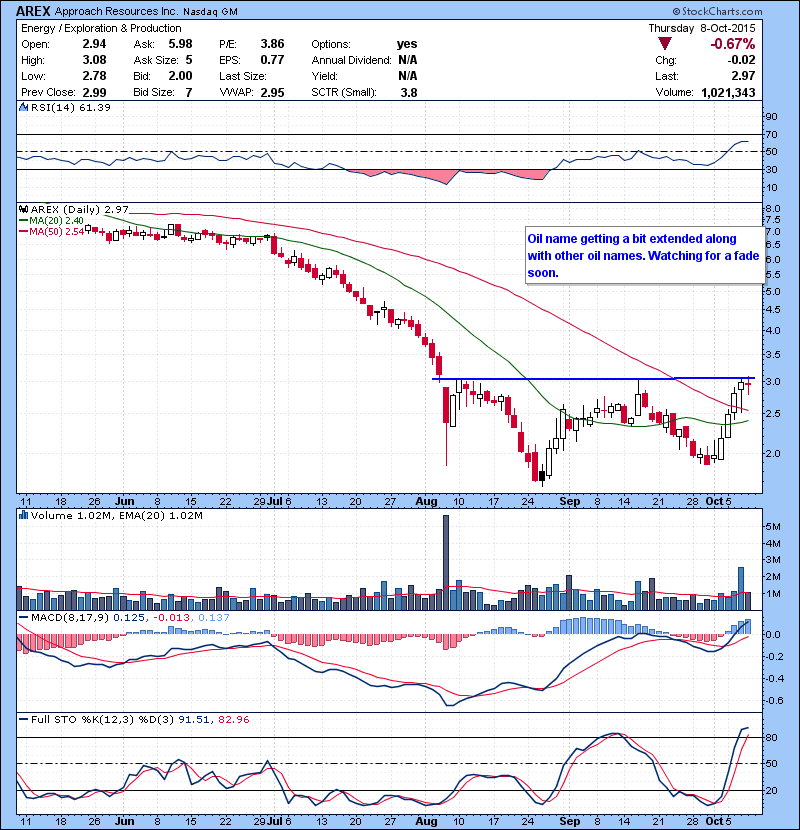Click the Bid value 2.00

(180, 76)
